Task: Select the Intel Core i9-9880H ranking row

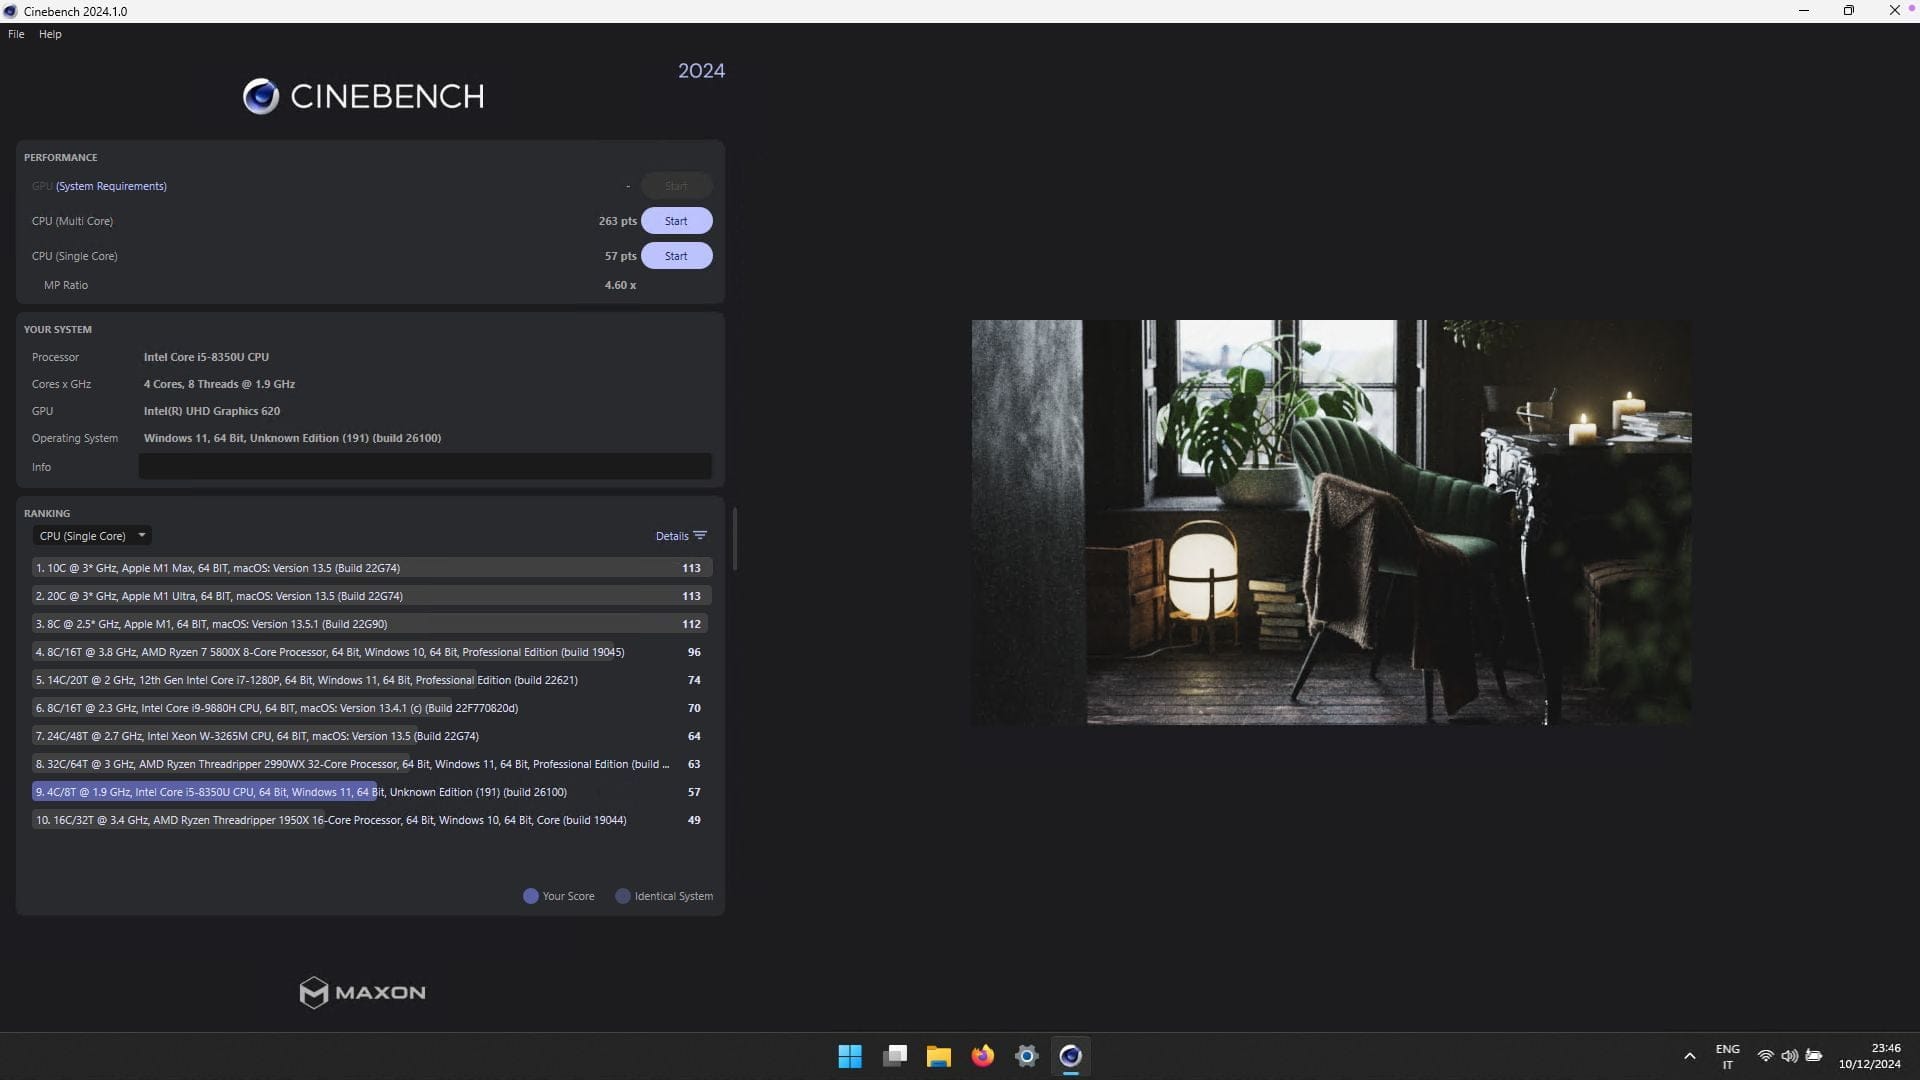Action: (371, 708)
